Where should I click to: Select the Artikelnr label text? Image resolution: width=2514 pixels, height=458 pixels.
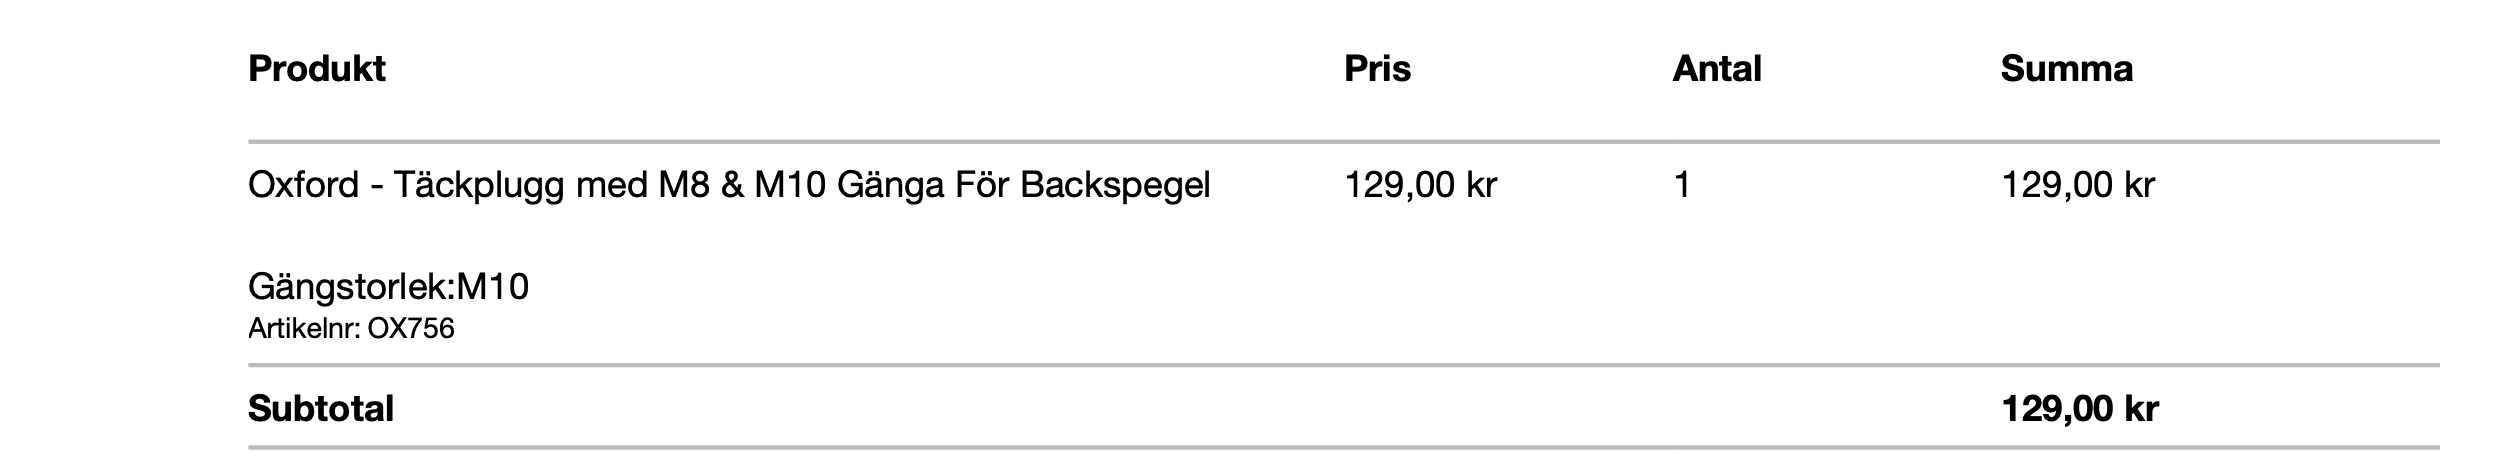tap(303, 329)
